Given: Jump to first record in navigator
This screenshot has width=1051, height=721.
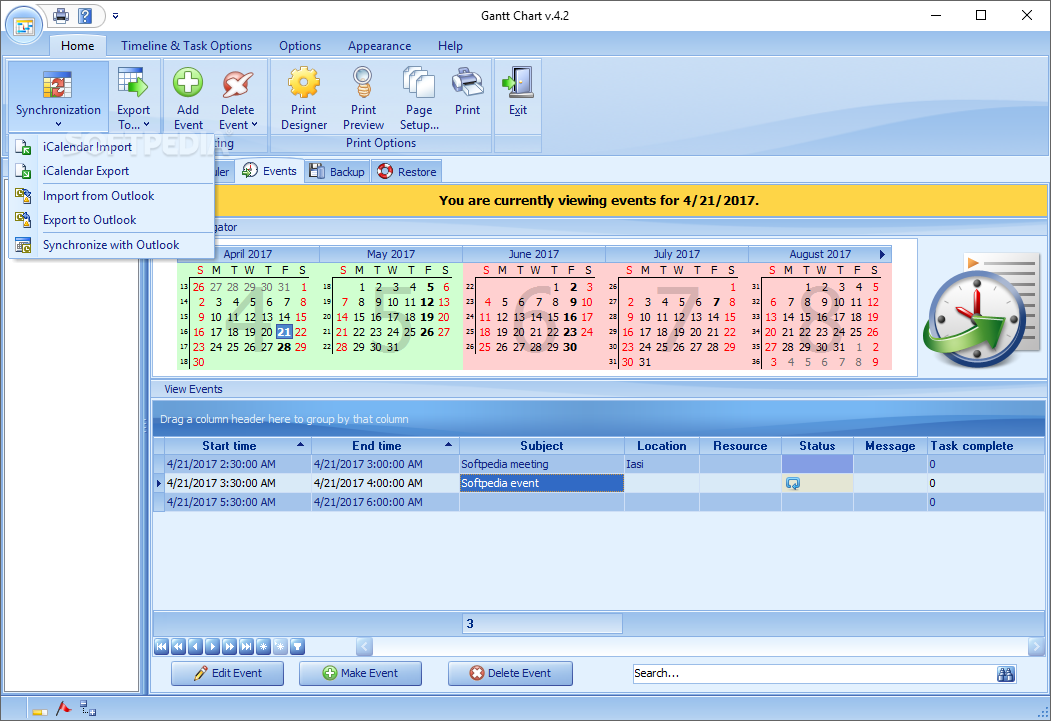Looking at the screenshot, I should (162, 646).
